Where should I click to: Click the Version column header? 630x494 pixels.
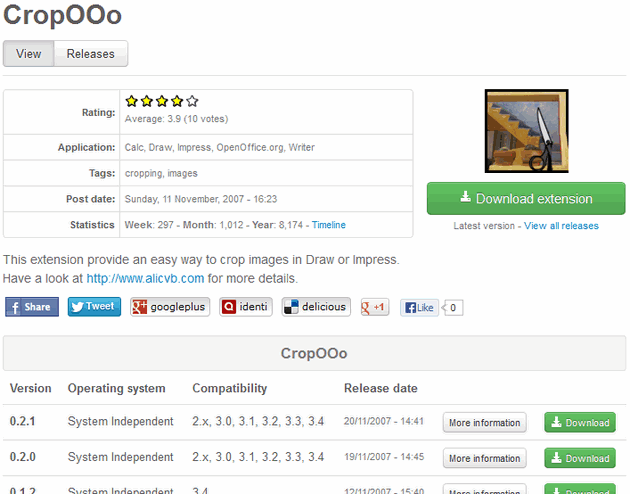coord(31,388)
